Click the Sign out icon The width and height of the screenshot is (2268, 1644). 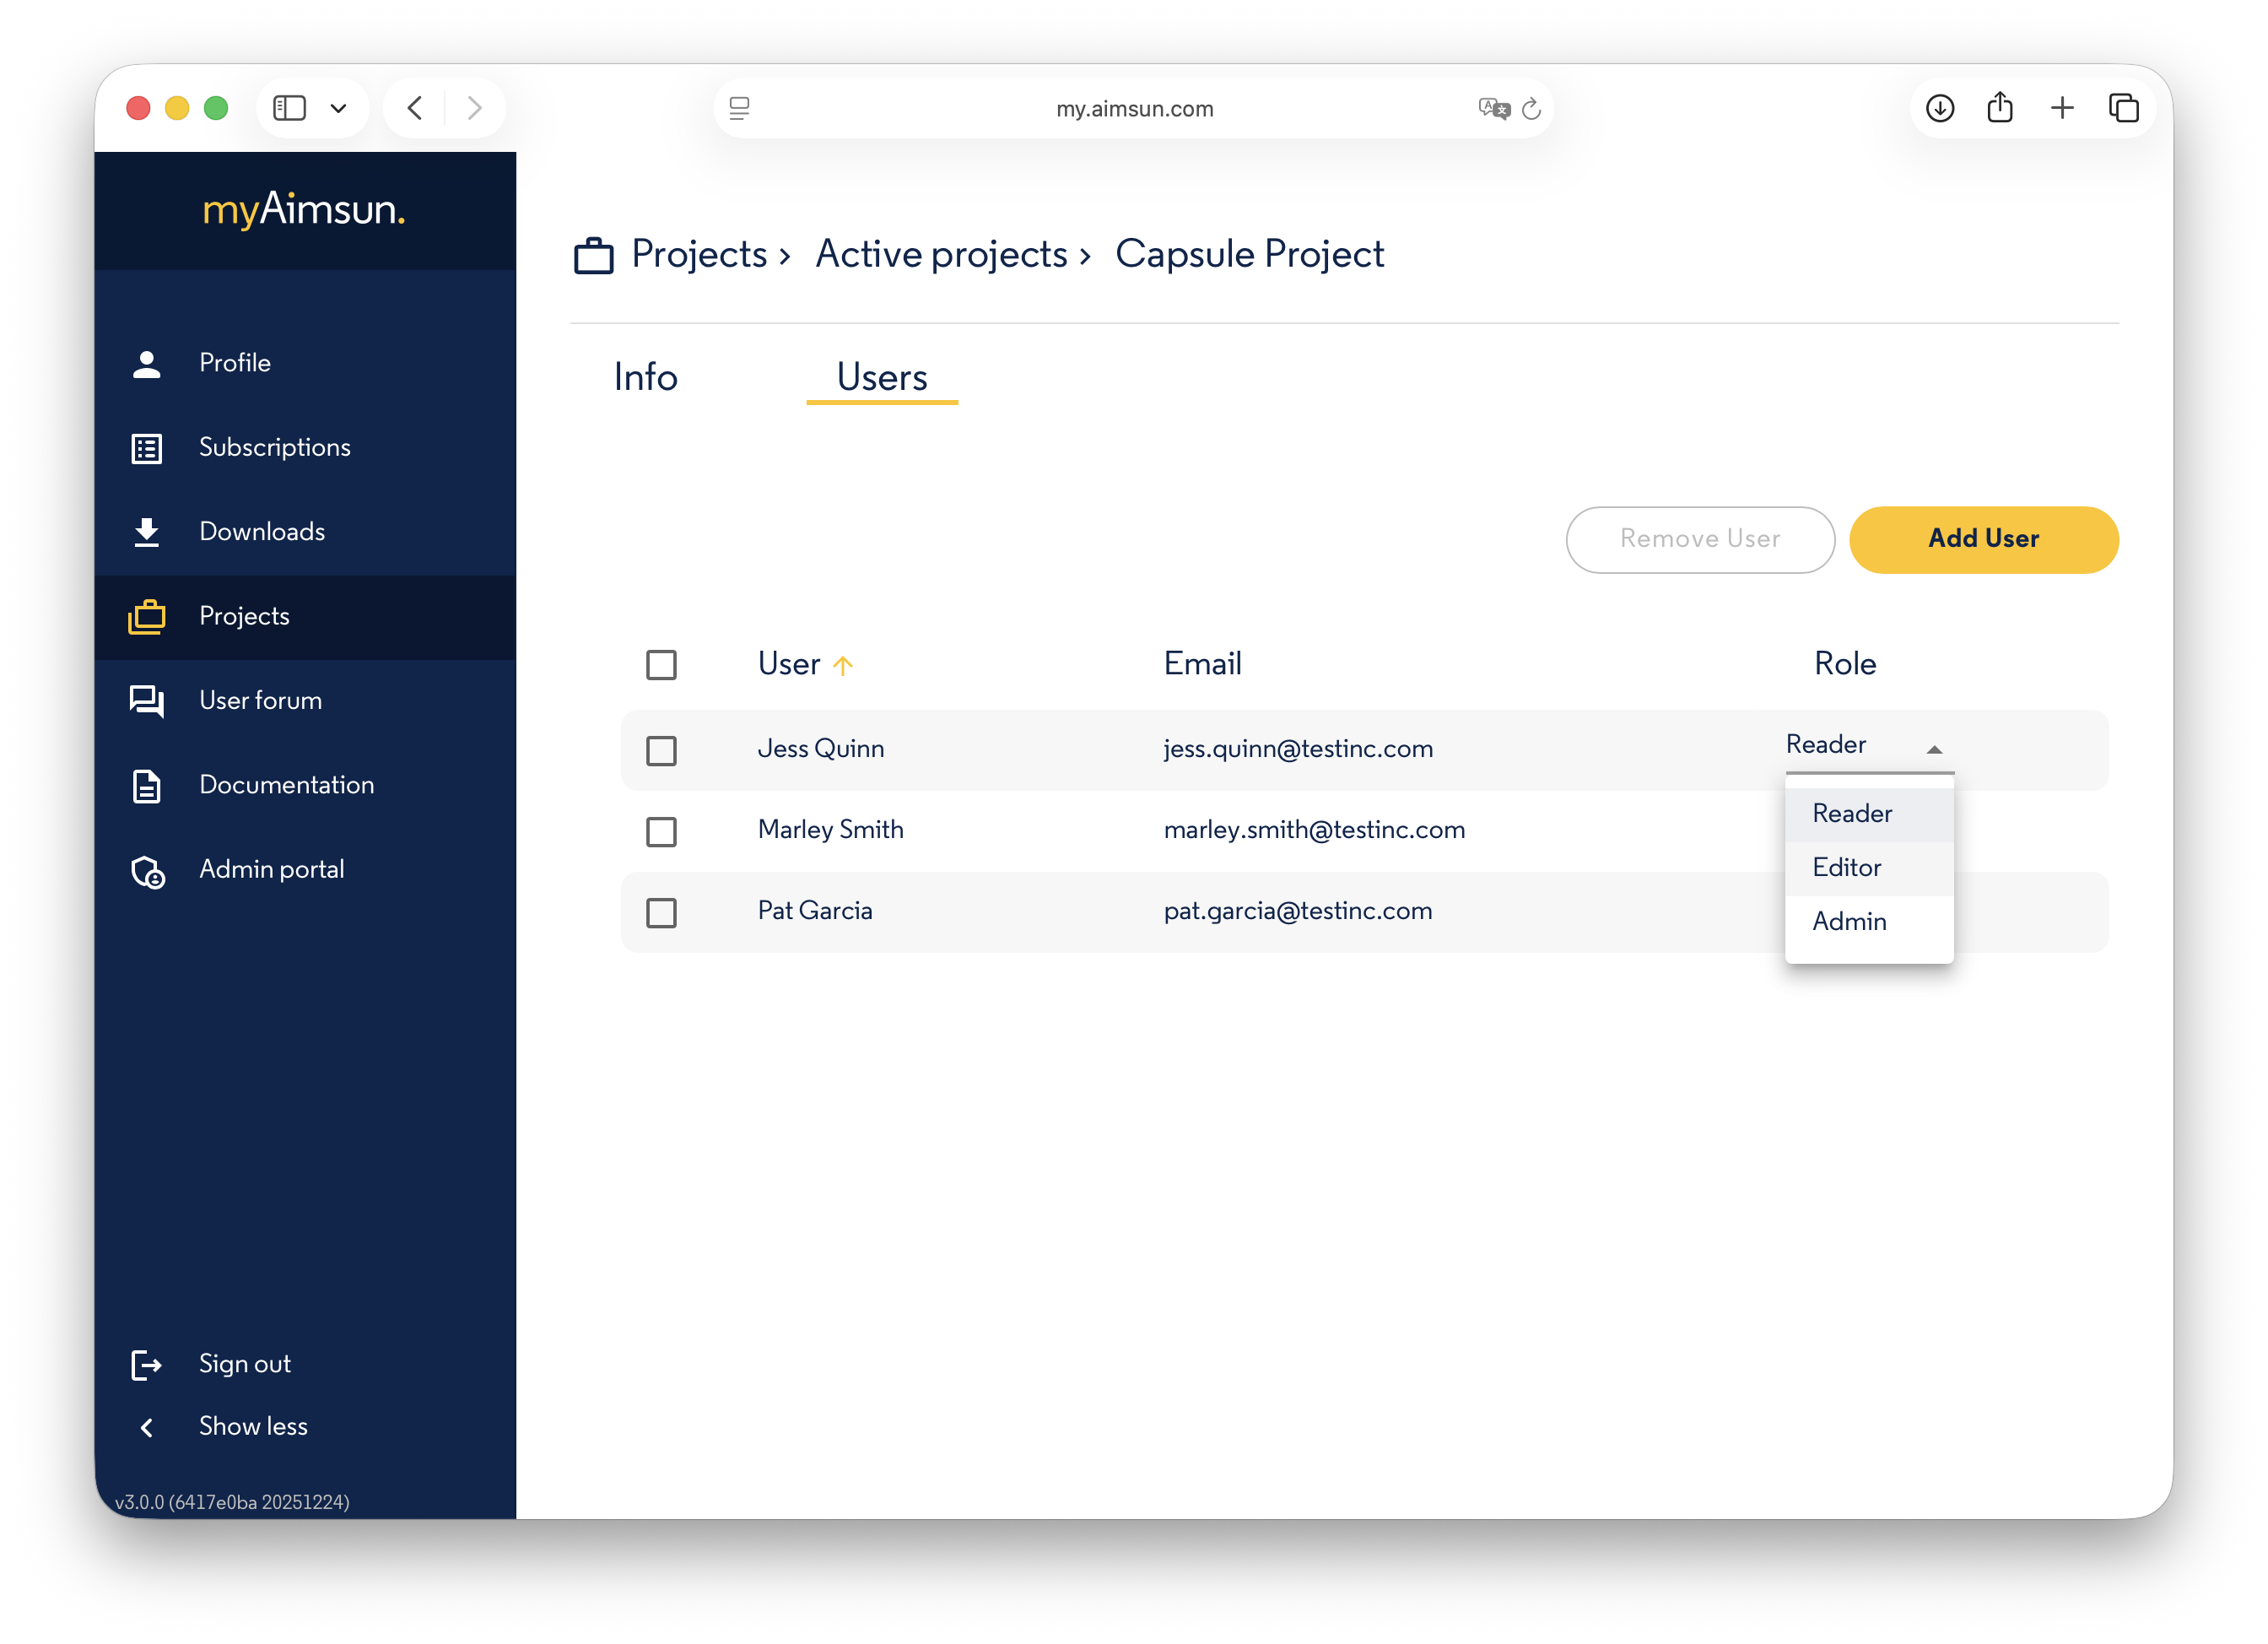pyautogui.click(x=146, y=1365)
